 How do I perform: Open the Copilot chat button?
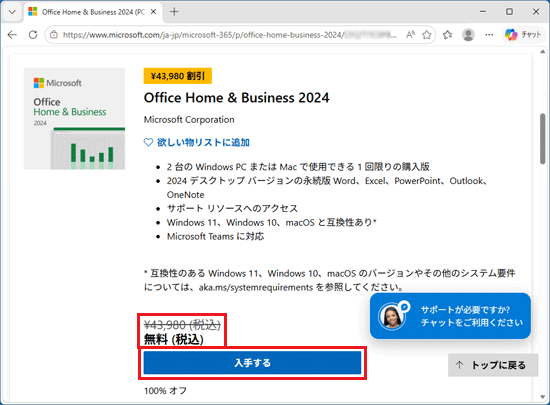coord(523,35)
